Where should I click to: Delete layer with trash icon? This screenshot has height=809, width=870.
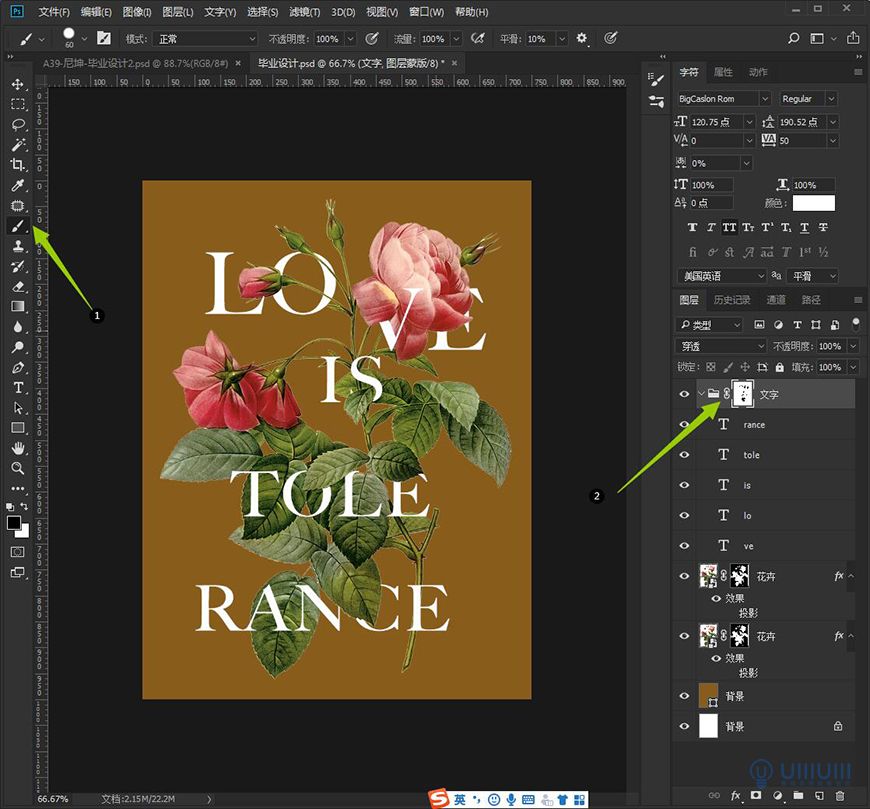[840, 796]
